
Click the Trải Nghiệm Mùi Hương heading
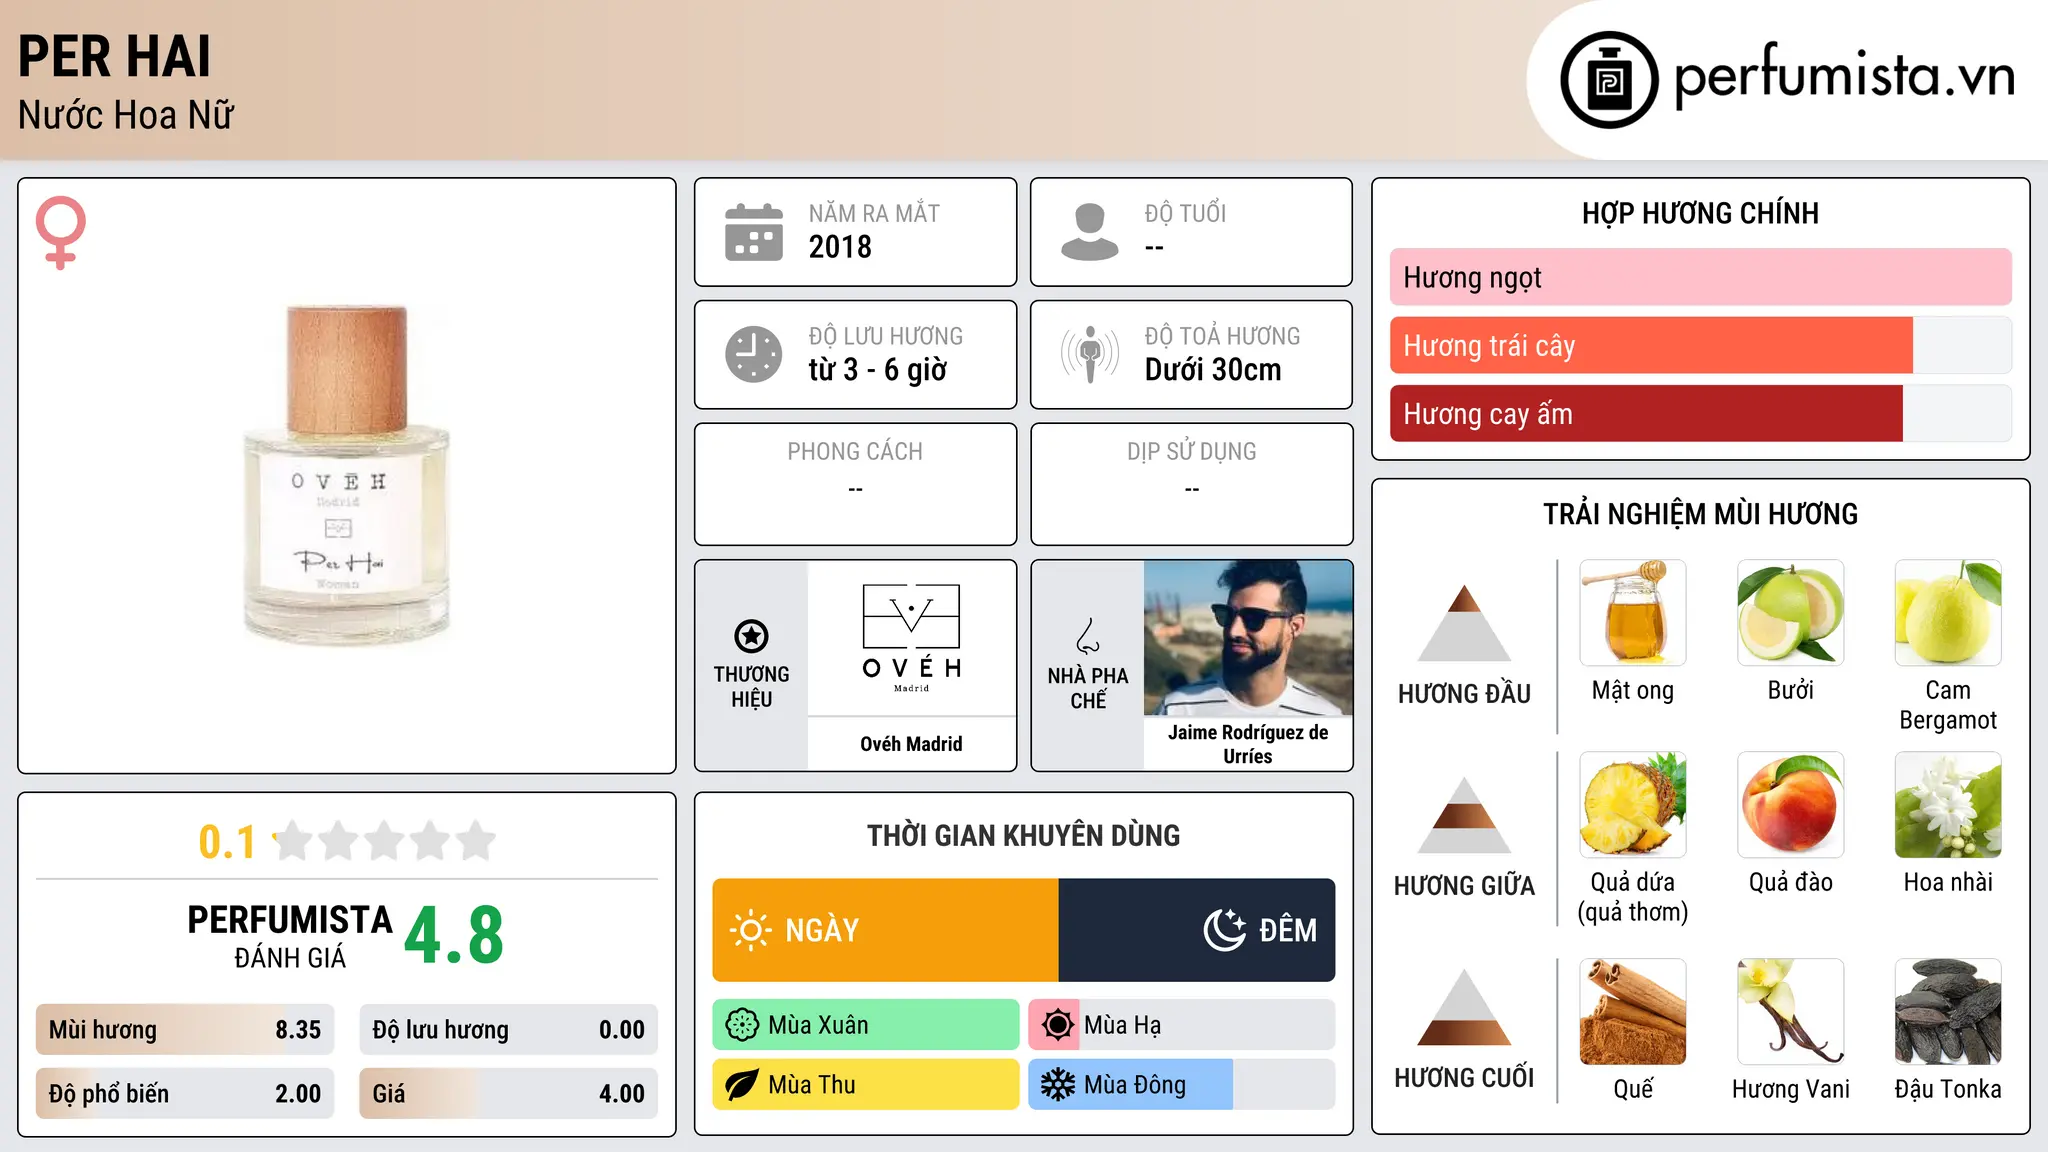tap(1700, 514)
